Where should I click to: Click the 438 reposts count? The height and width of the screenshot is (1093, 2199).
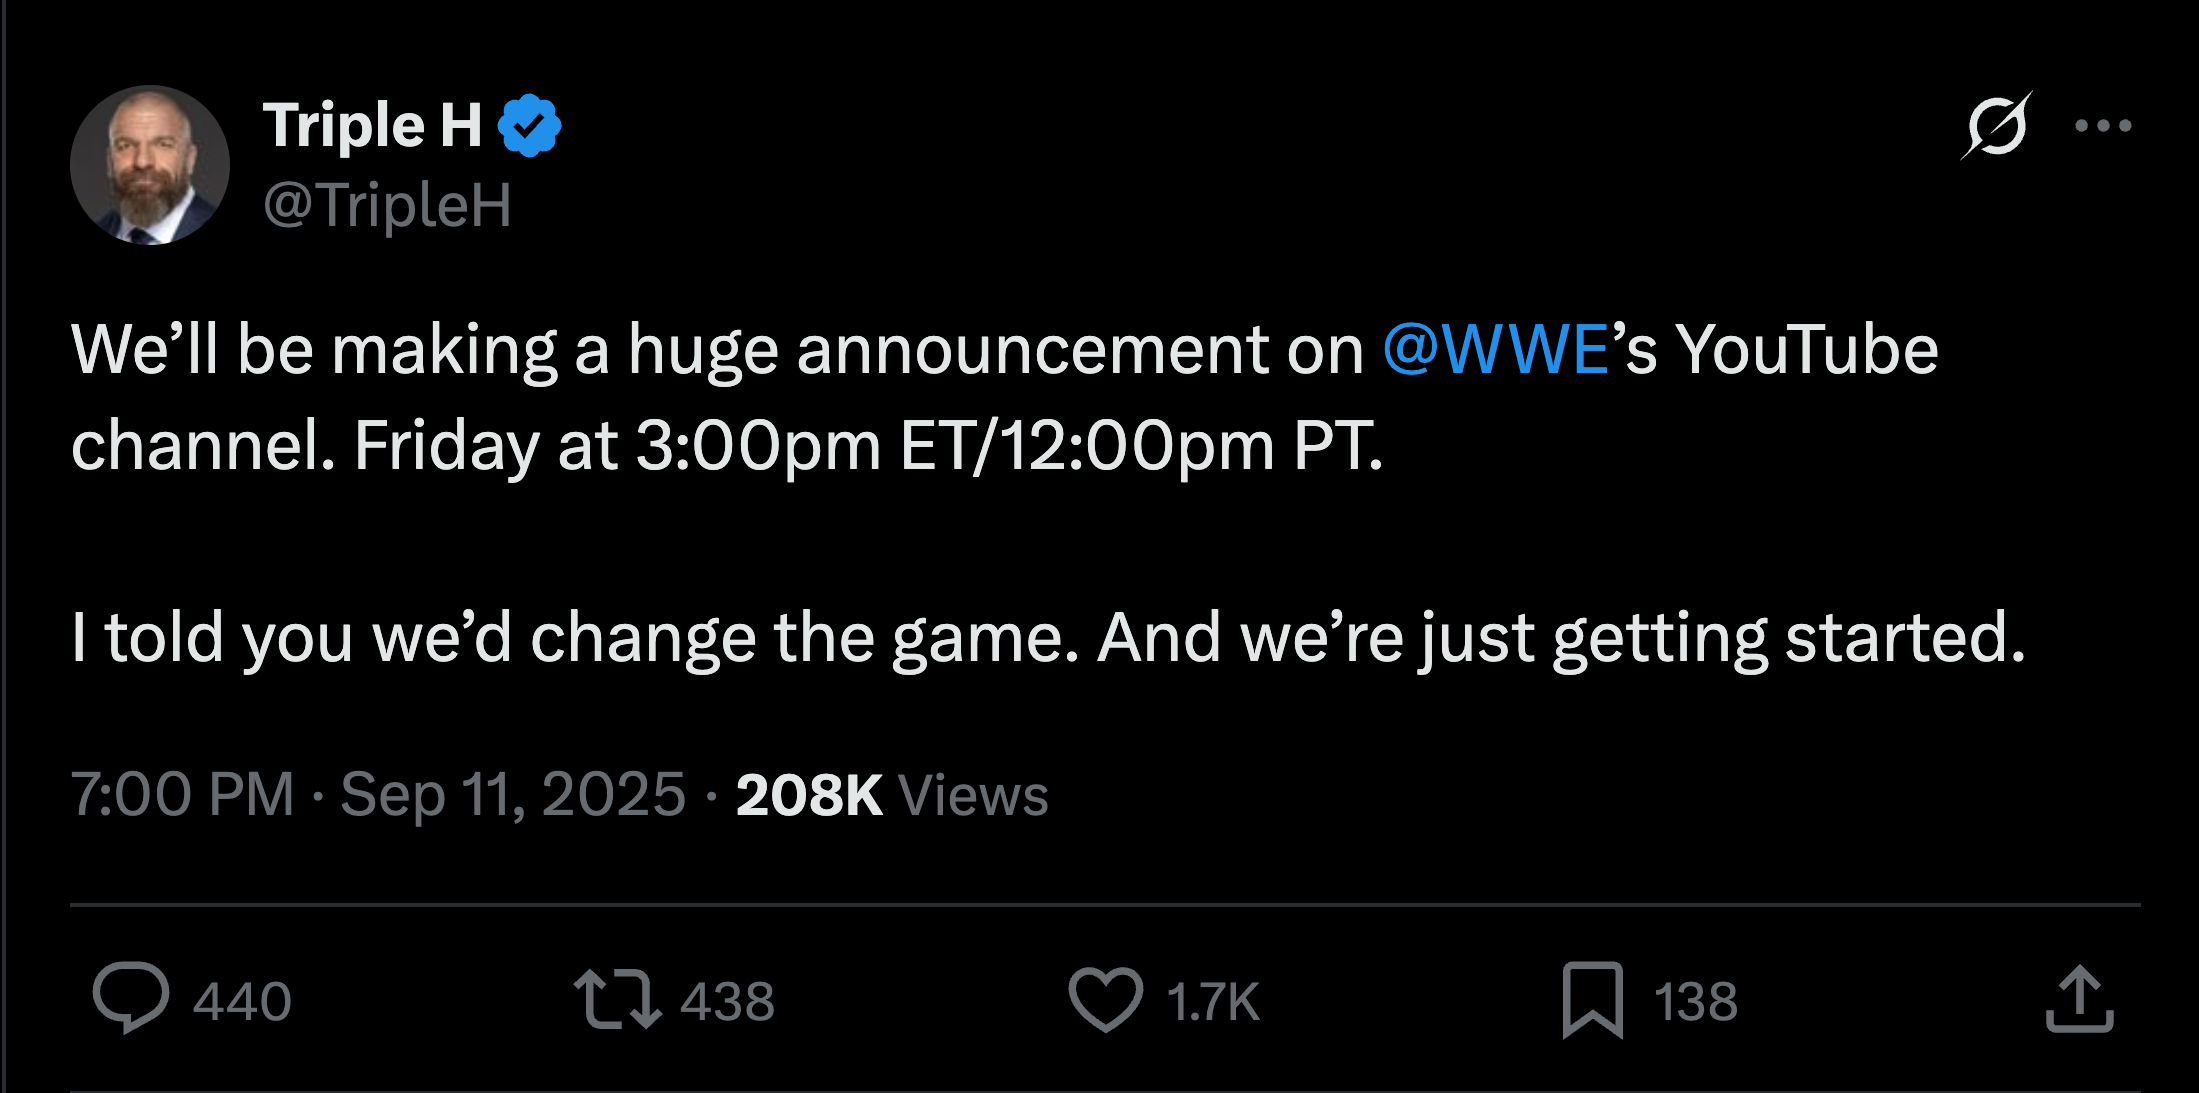point(727,1002)
